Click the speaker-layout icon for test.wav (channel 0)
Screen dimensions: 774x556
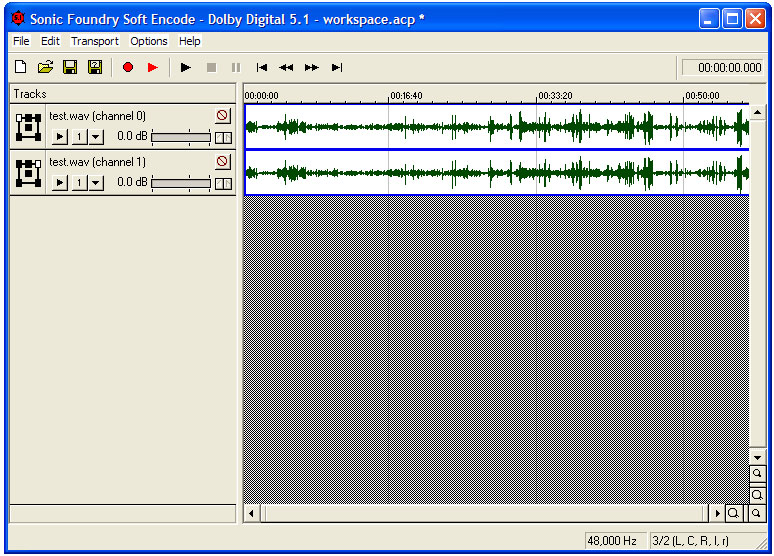coord(28,127)
